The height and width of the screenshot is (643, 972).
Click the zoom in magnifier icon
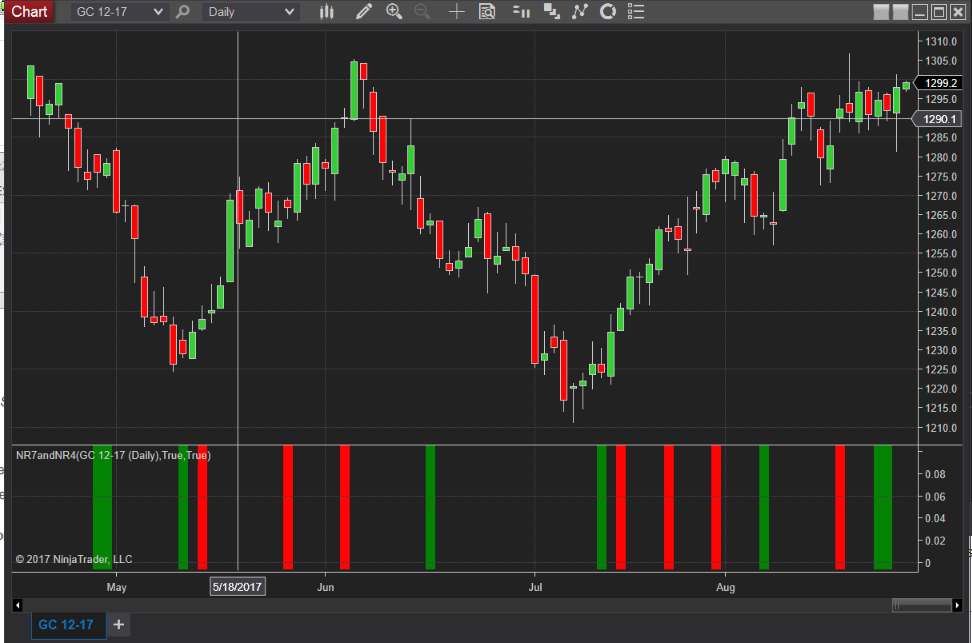click(x=394, y=12)
